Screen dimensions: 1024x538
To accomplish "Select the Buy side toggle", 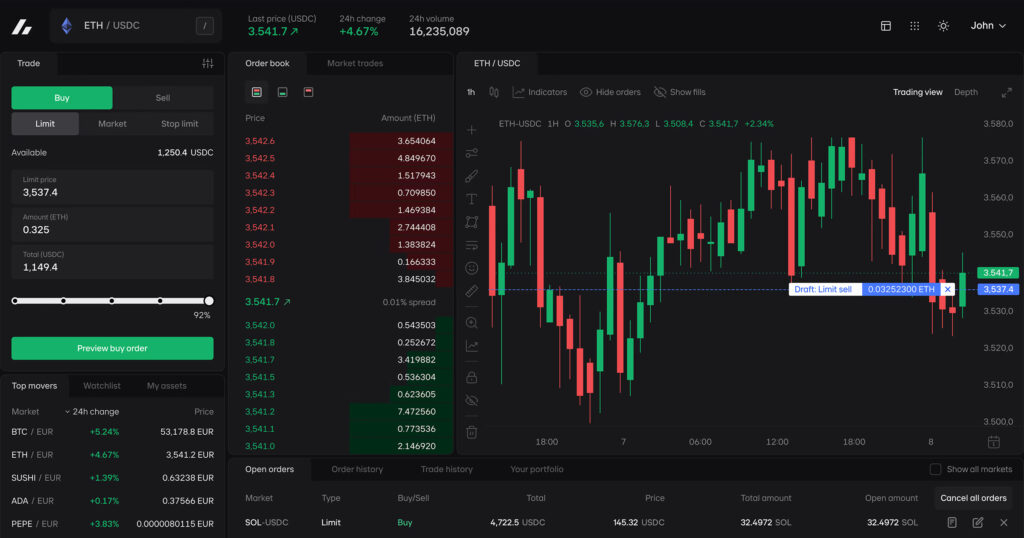I will (62, 98).
